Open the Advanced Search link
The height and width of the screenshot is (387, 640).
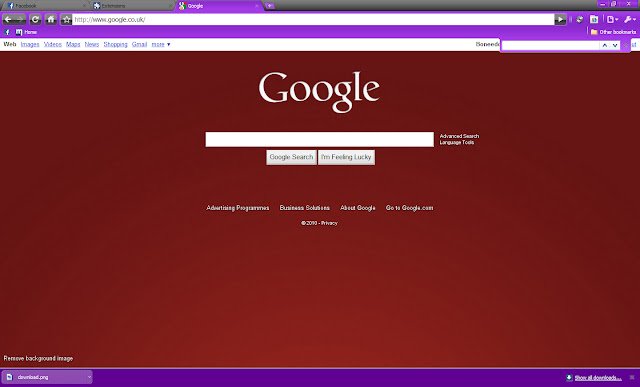(x=459, y=136)
